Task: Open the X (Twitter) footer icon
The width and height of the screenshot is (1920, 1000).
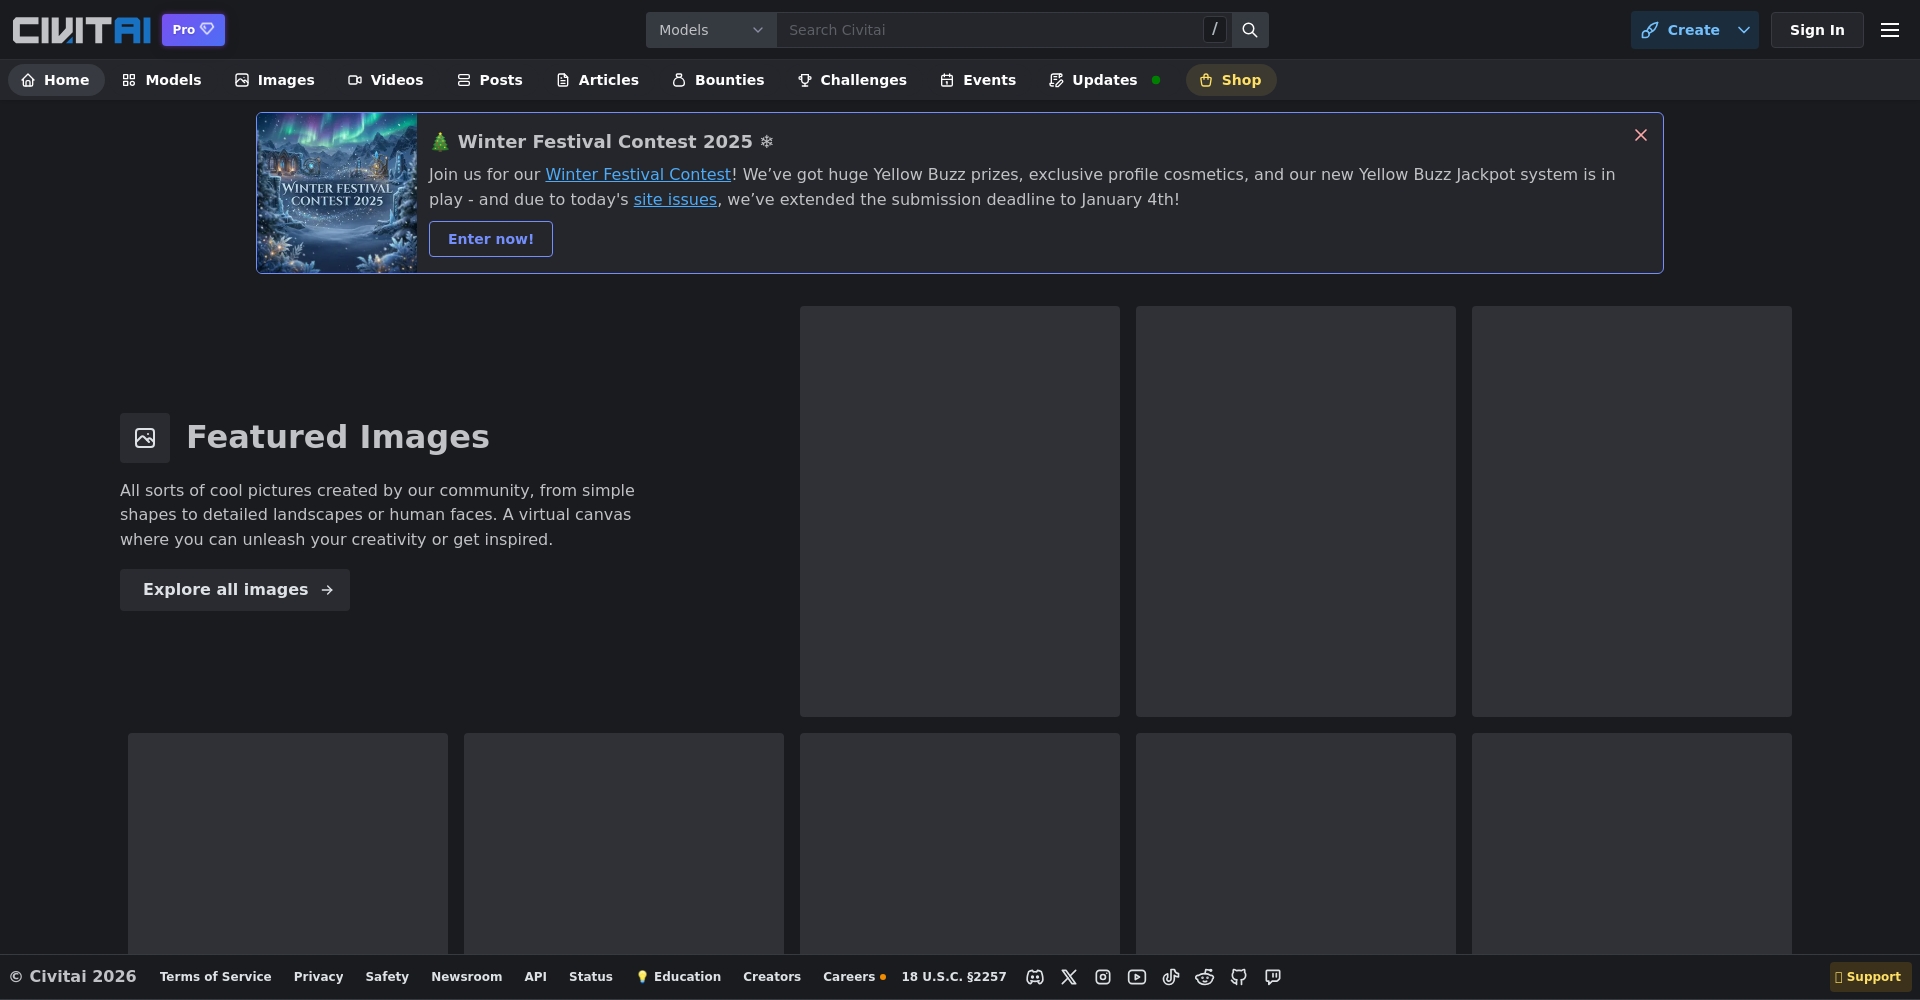Action: pyautogui.click(x=1069, y=977)
